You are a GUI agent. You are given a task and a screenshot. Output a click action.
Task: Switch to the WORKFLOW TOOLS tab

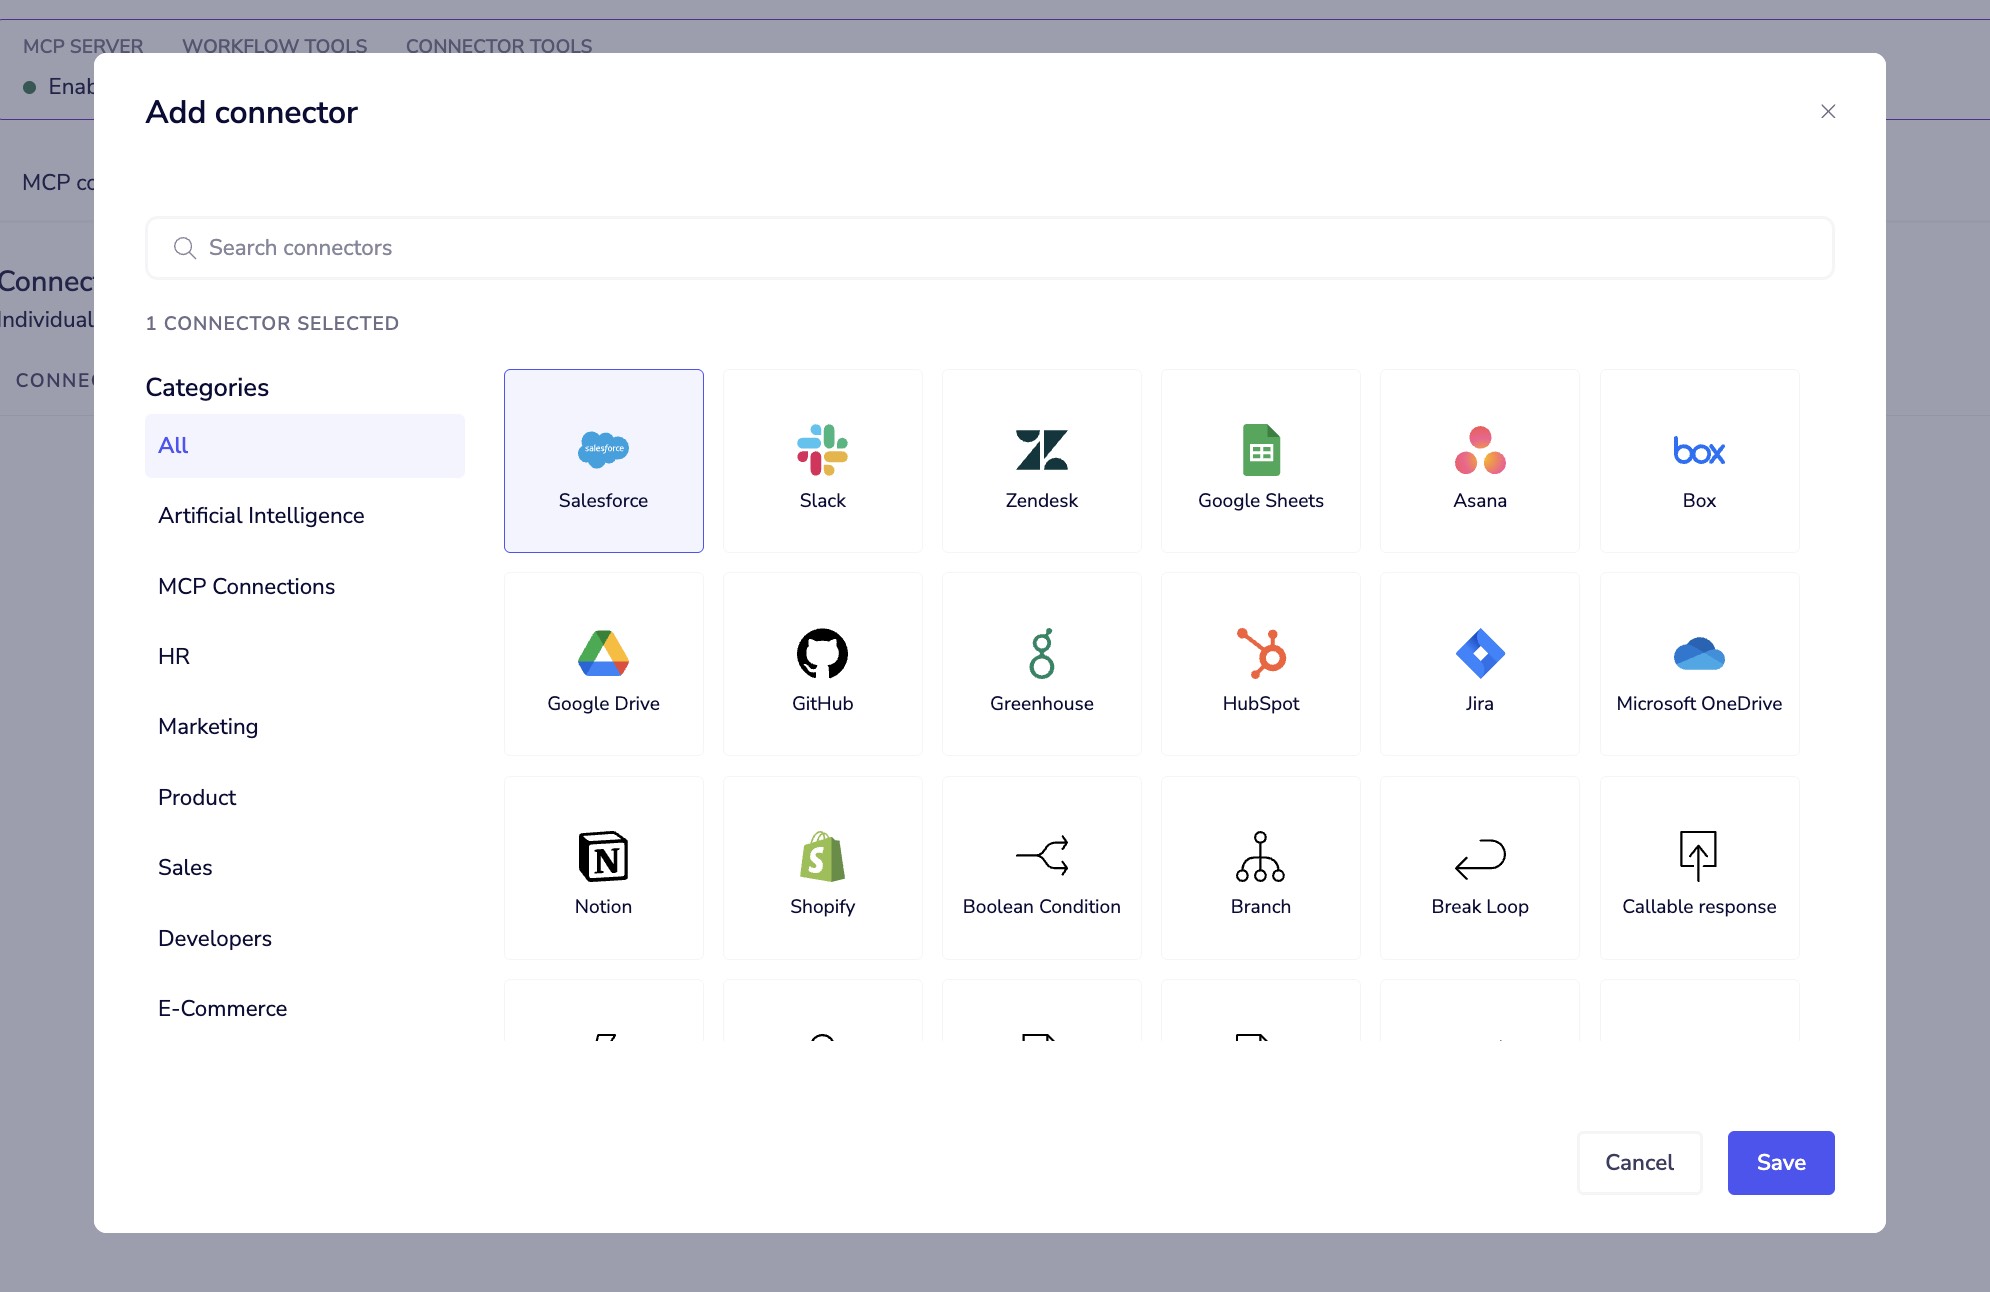coord(273,46)
